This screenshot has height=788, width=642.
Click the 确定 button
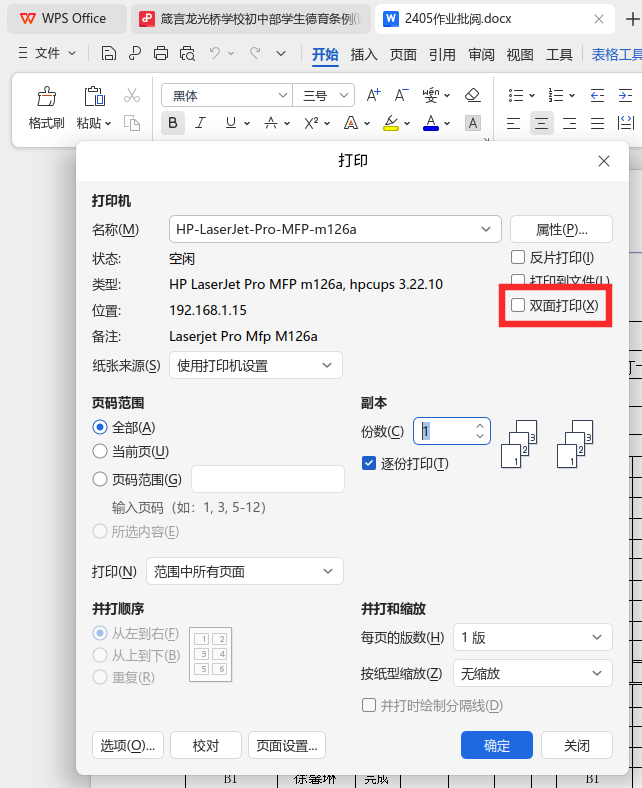[497, 745]
